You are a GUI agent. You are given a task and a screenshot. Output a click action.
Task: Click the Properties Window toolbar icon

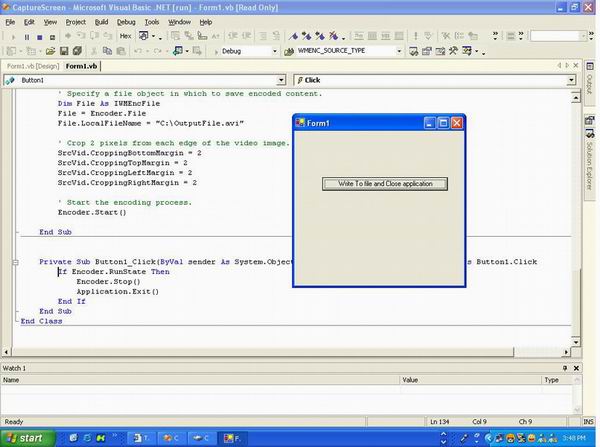pyautogui.click(x=427, y=51)
